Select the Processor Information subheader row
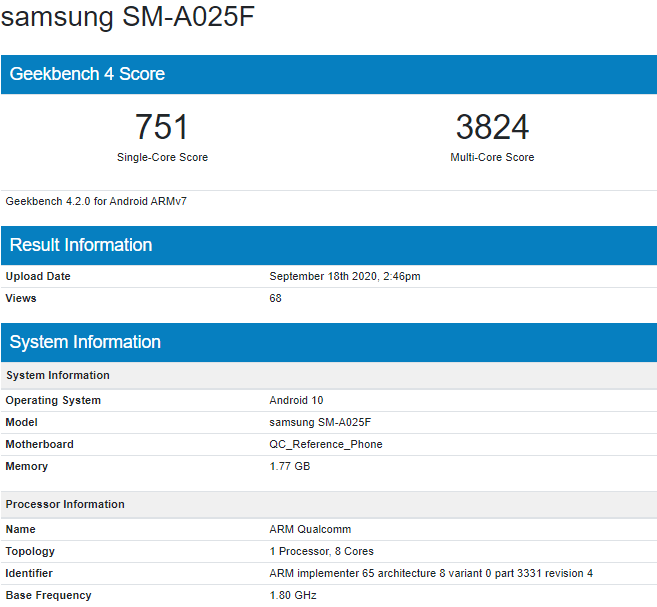 click(65, 504)
